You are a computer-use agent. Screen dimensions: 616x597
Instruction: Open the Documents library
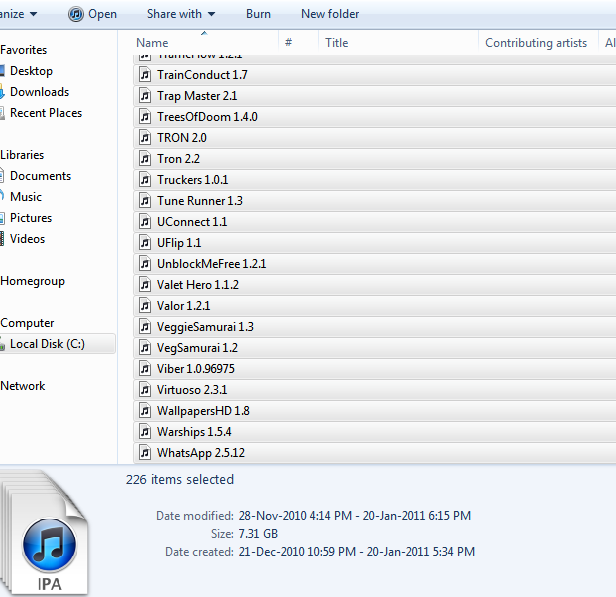[x=40, y=176]
